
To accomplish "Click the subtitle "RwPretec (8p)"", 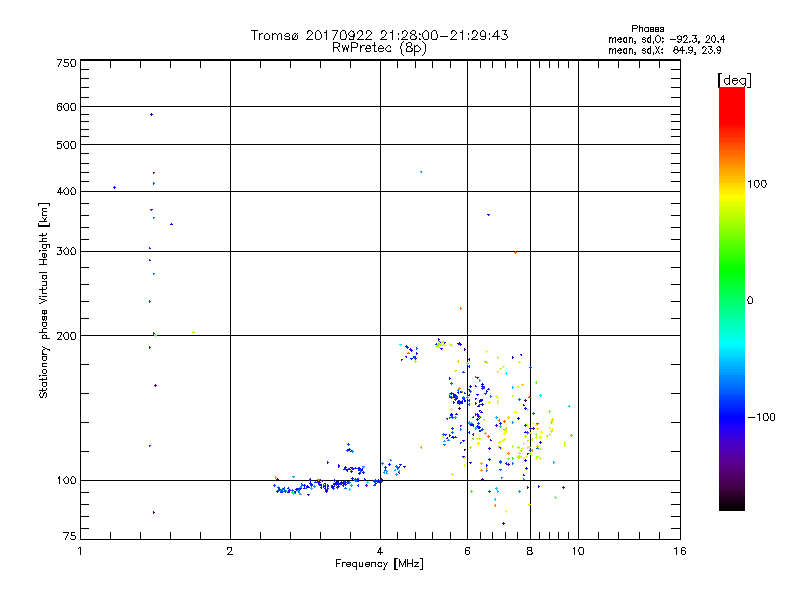I will coord(379,48).
